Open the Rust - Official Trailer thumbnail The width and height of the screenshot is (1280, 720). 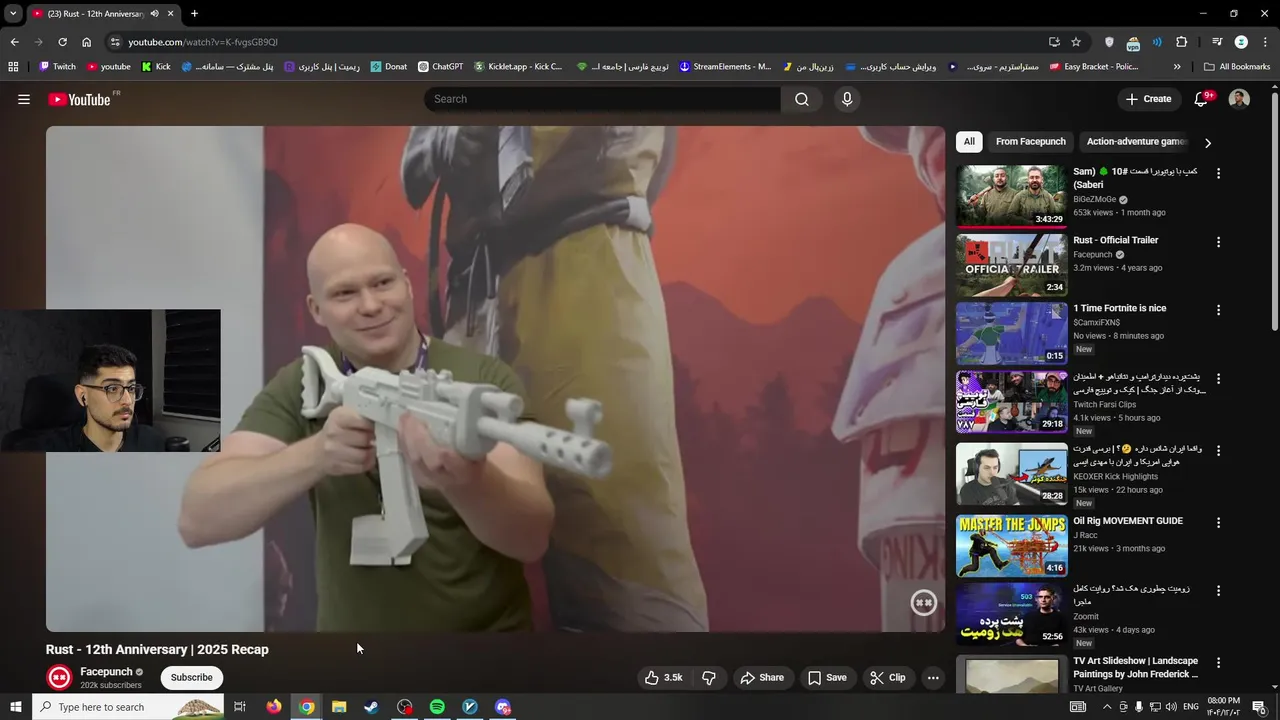point(1011,265)
